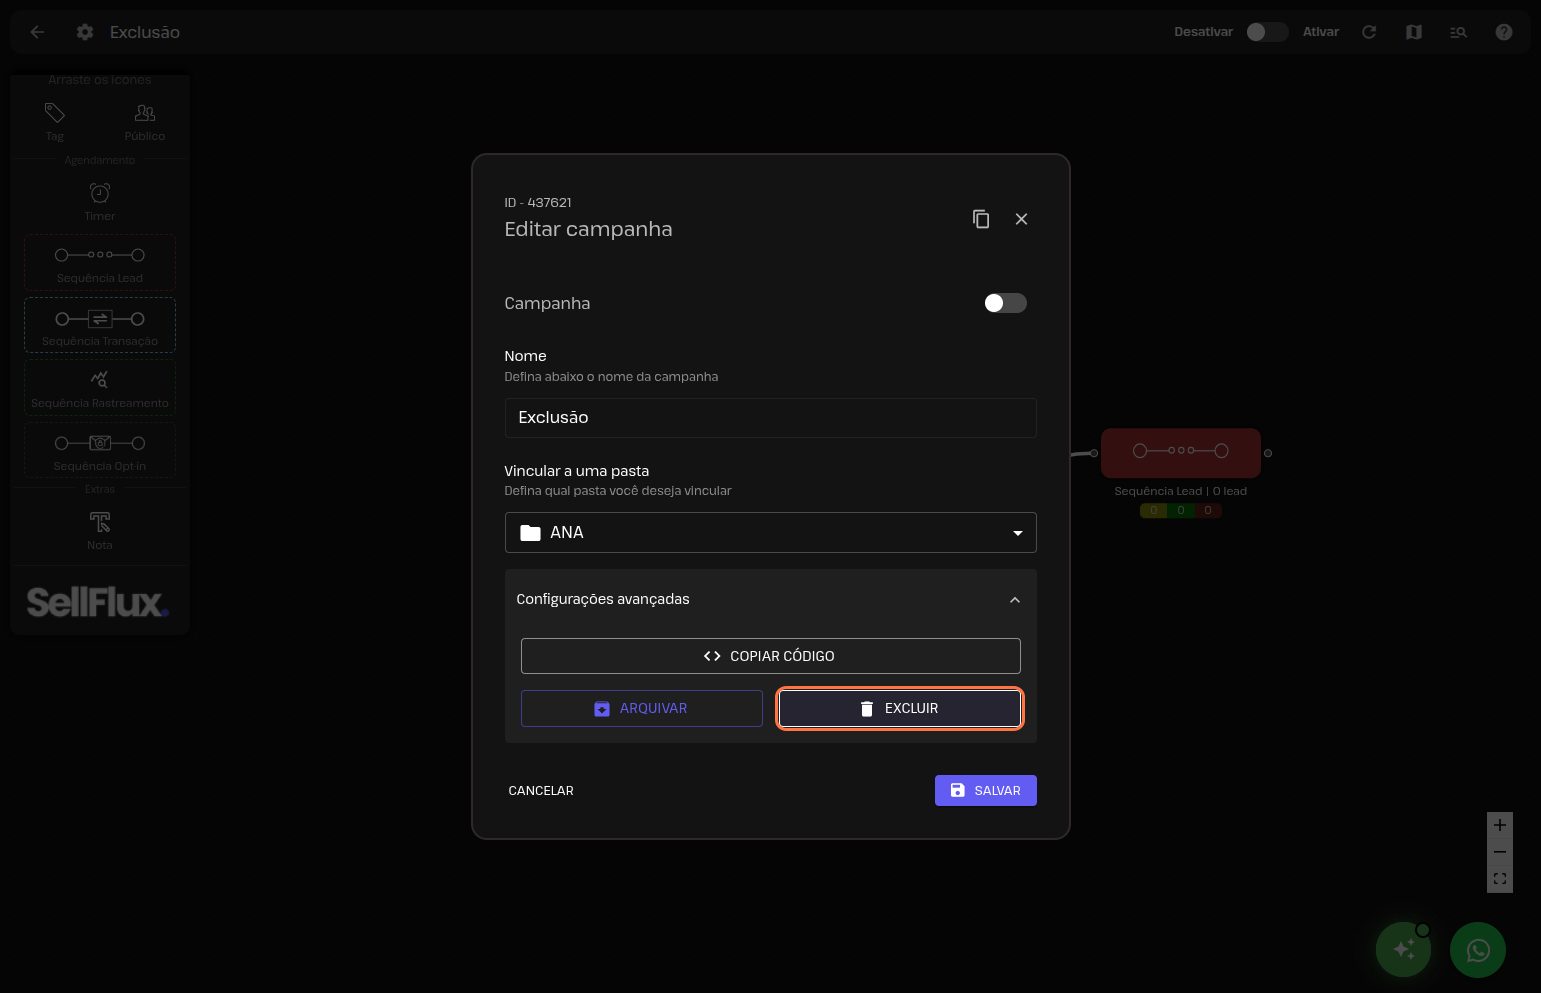Click the back arrow in header
The width and height of the screenshot is (1541, 993).
(x=37, y=32)
